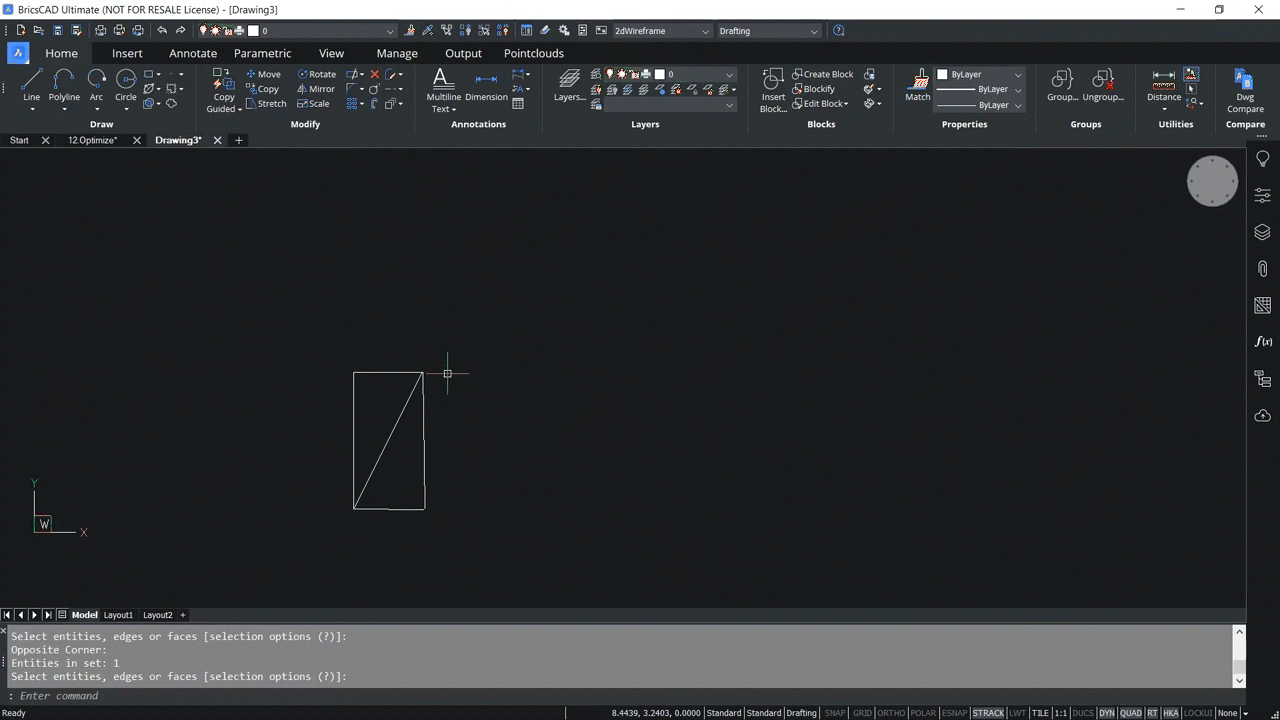Click the Undo arrow in the quick toolbar

point(162,31)
